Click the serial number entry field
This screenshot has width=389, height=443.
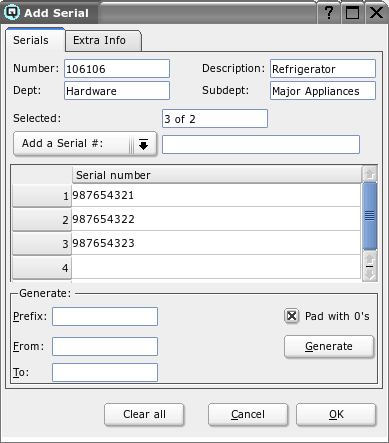(x=261, y=144)
